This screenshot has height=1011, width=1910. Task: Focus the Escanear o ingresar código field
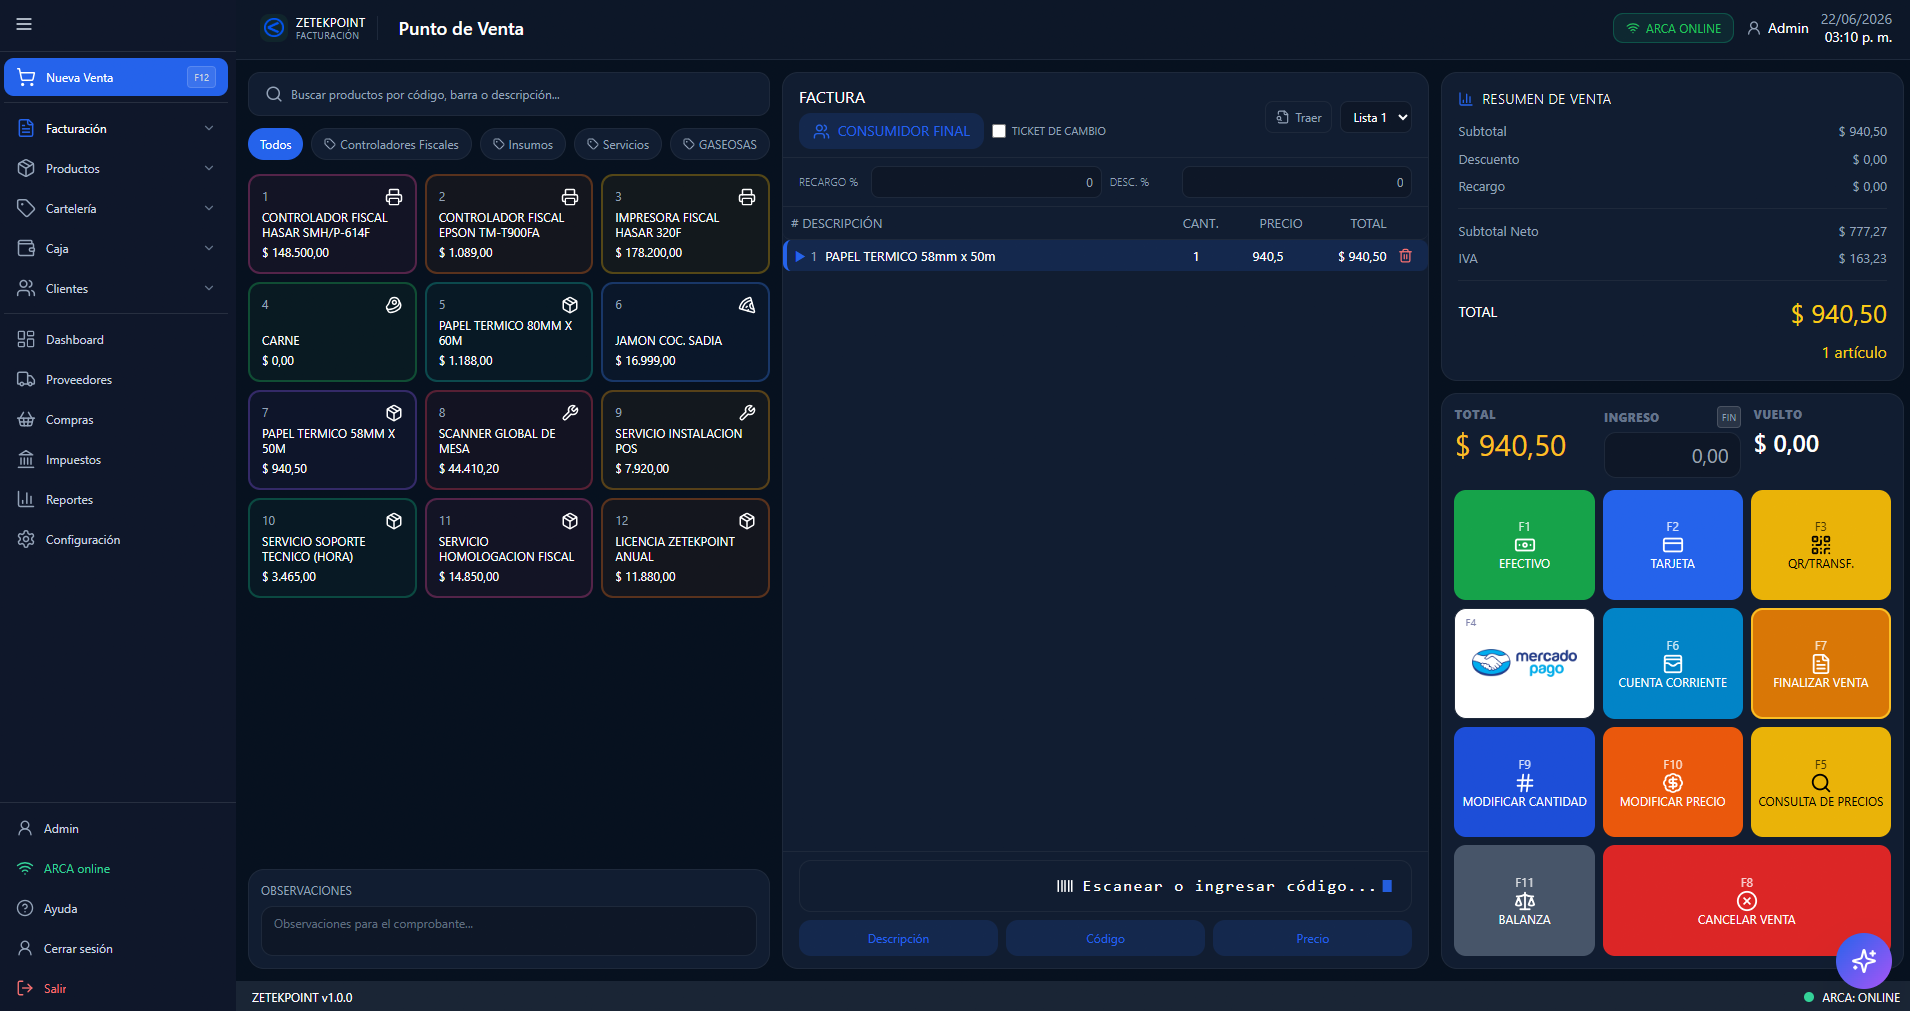click(1105, 886)
